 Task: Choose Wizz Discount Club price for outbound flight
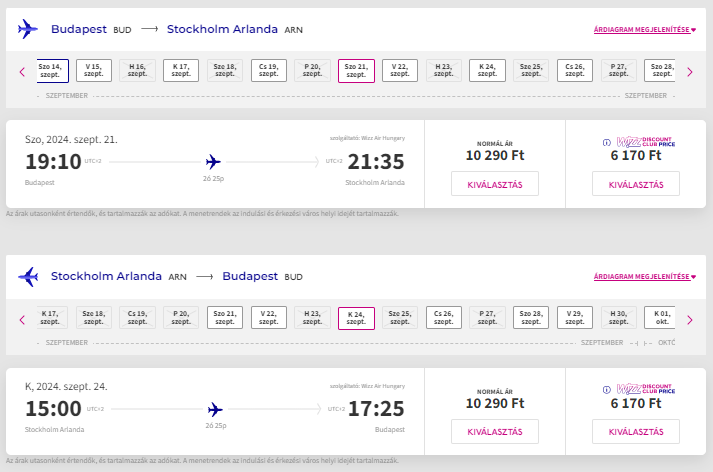pos(636,184)
